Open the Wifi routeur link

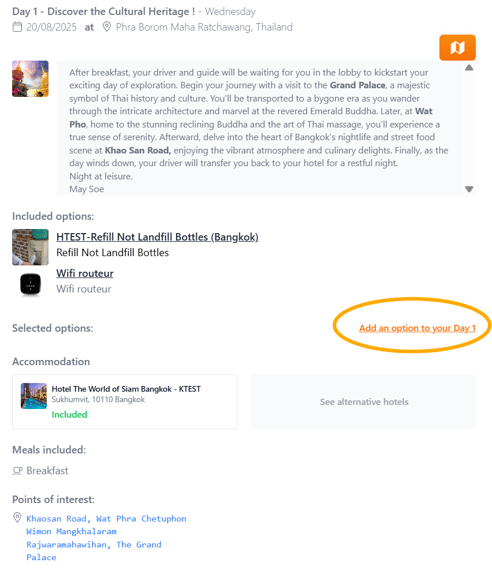85,273
